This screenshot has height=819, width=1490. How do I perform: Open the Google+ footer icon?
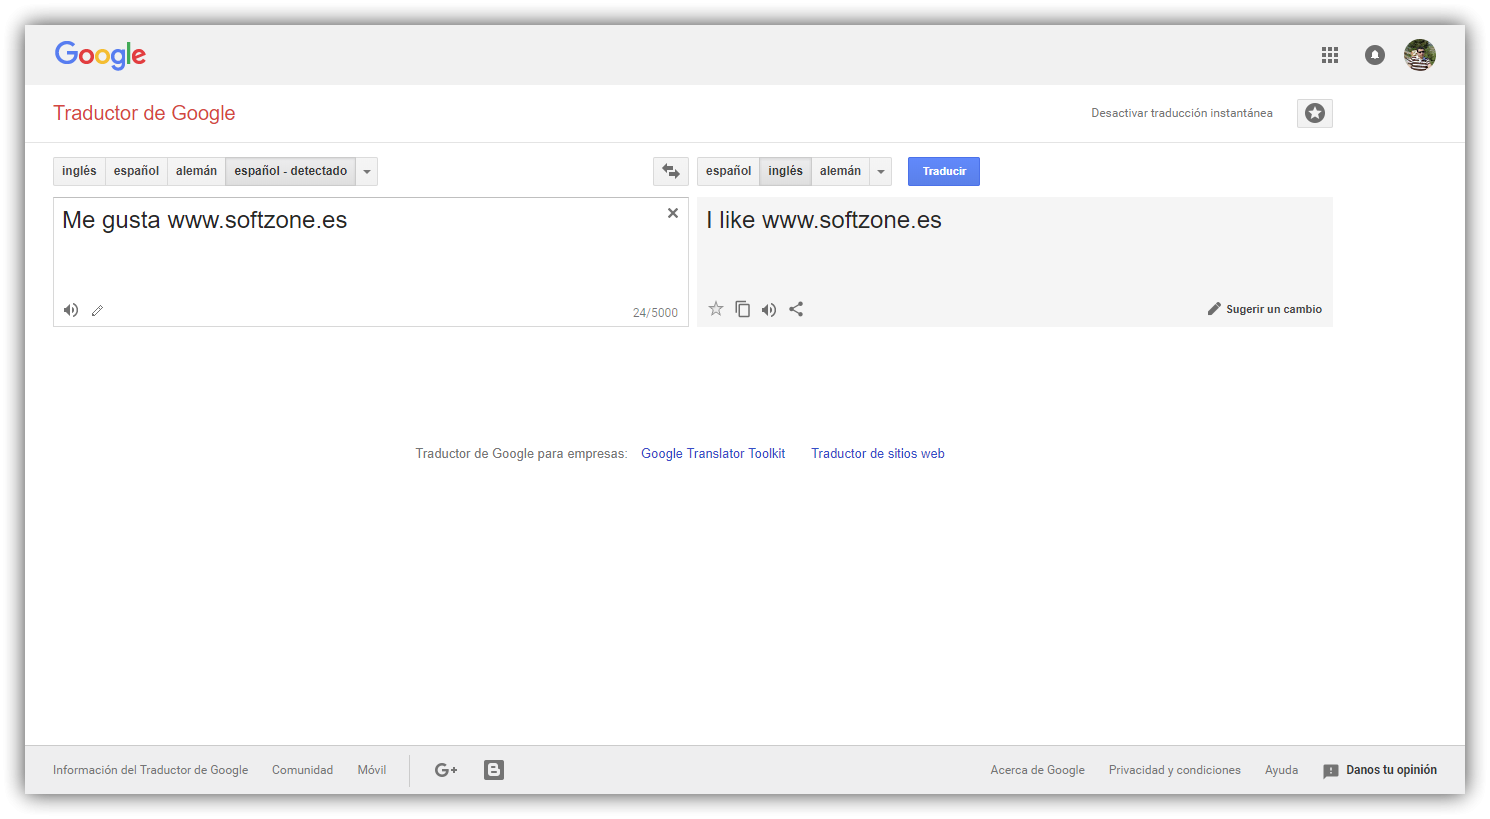pos(446,770)
